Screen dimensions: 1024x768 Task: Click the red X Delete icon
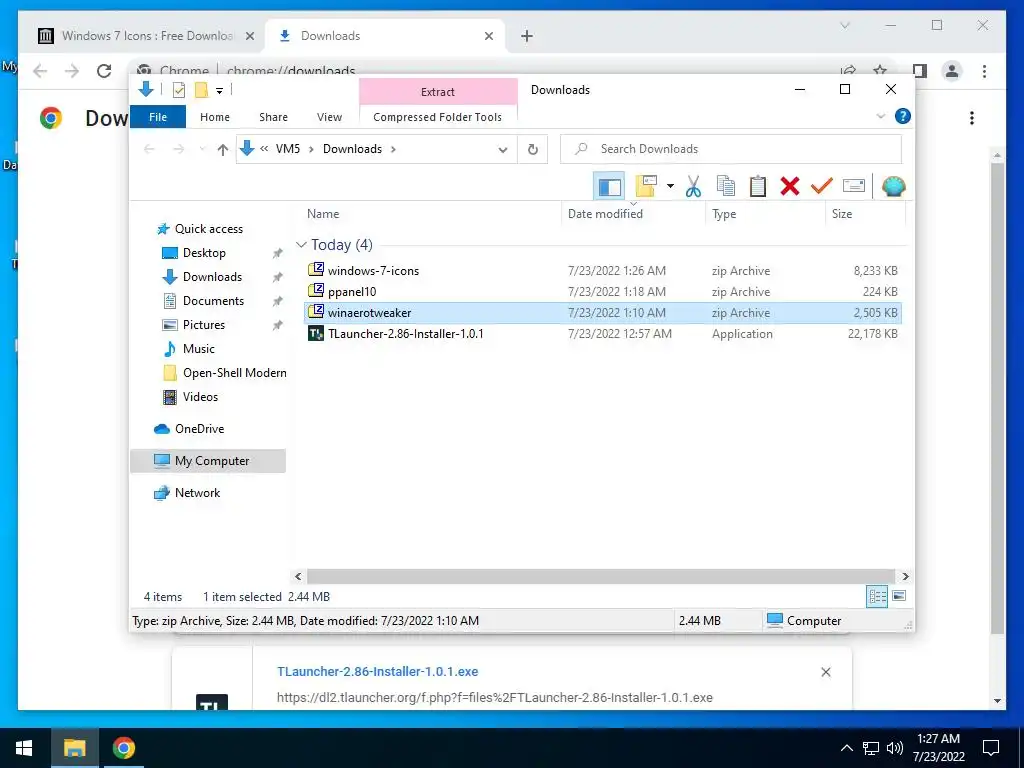click(790, 187)
